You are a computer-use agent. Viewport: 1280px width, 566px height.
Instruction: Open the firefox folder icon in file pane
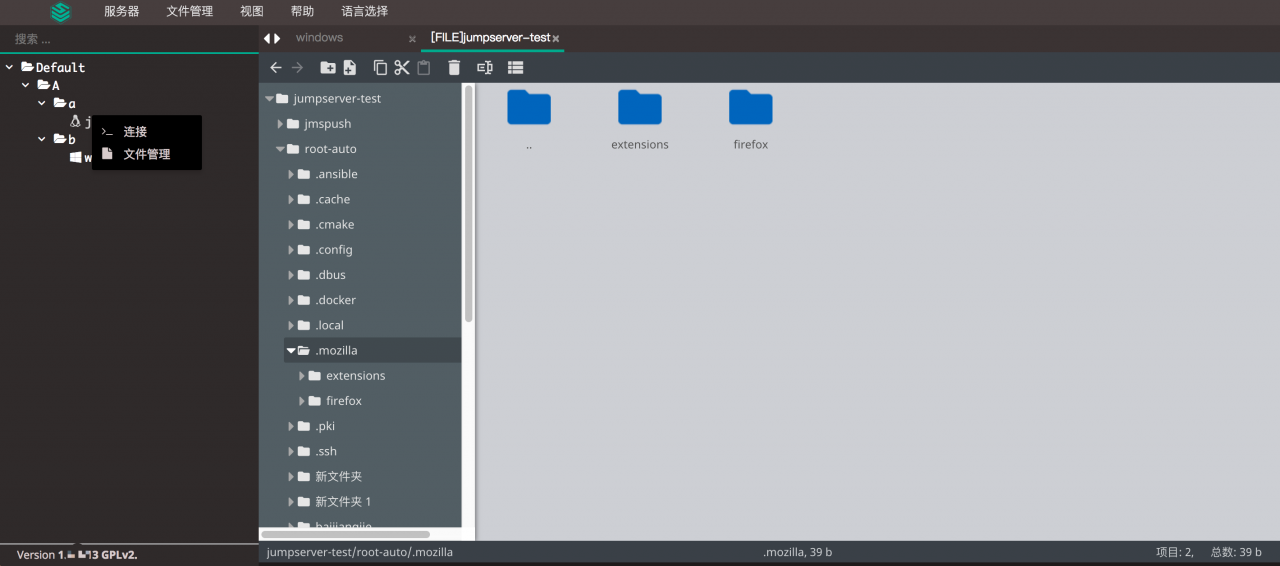click(751, 108)
